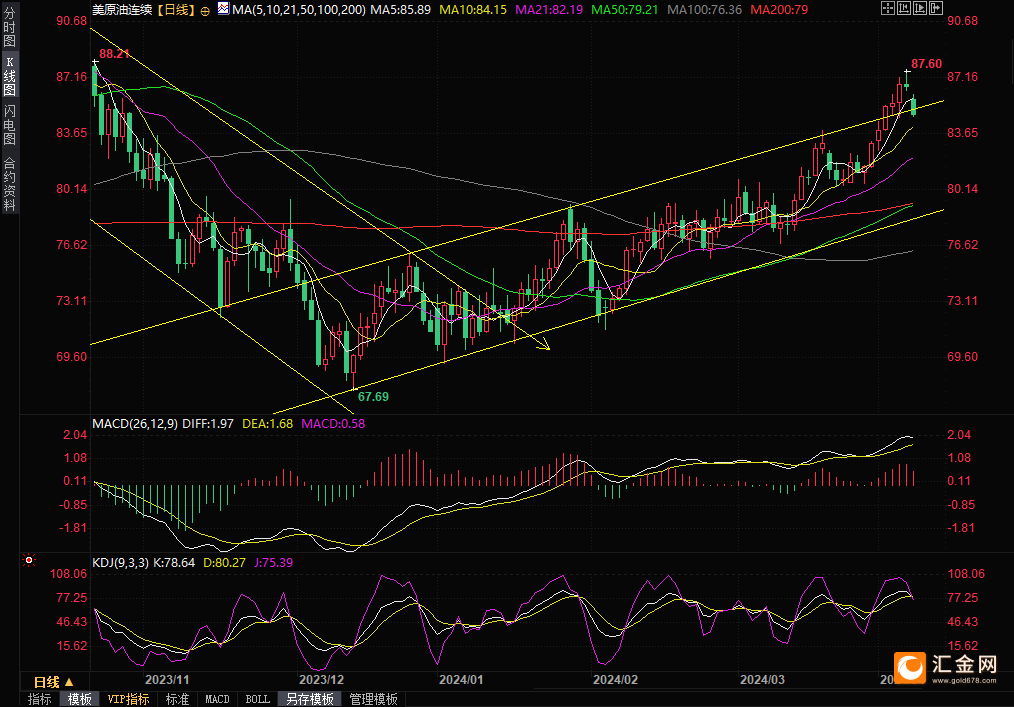The height and width of the screenshot is (707, 1014).
Task: Click the 73.11 price on the left axis
Action: (72, 301)
